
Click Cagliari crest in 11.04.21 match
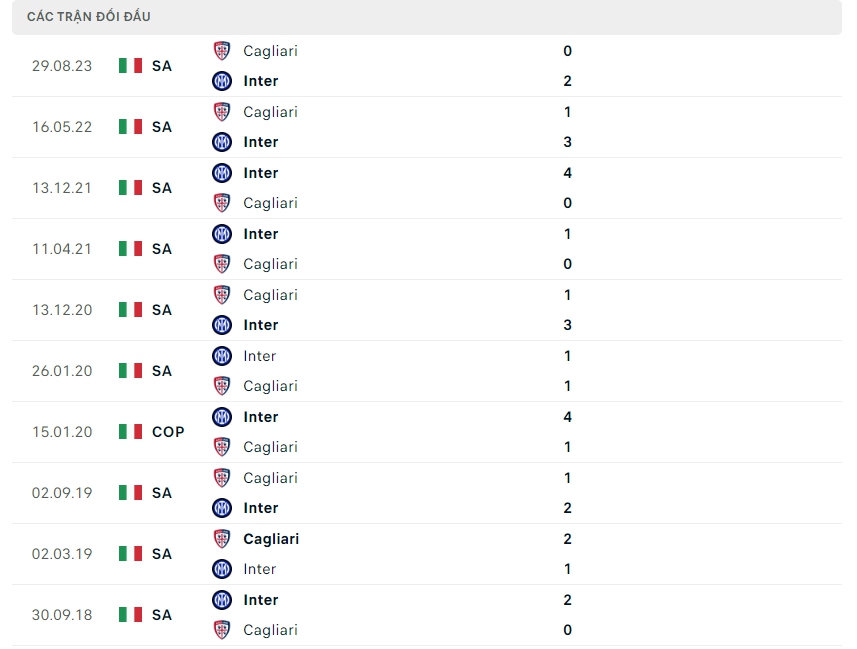[222, 264]
